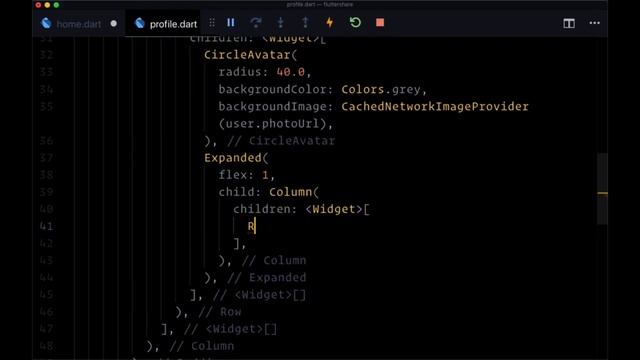Click the // CircleAvatar closing comment
This screenshot has width=640, height=360.
[281, 141]
